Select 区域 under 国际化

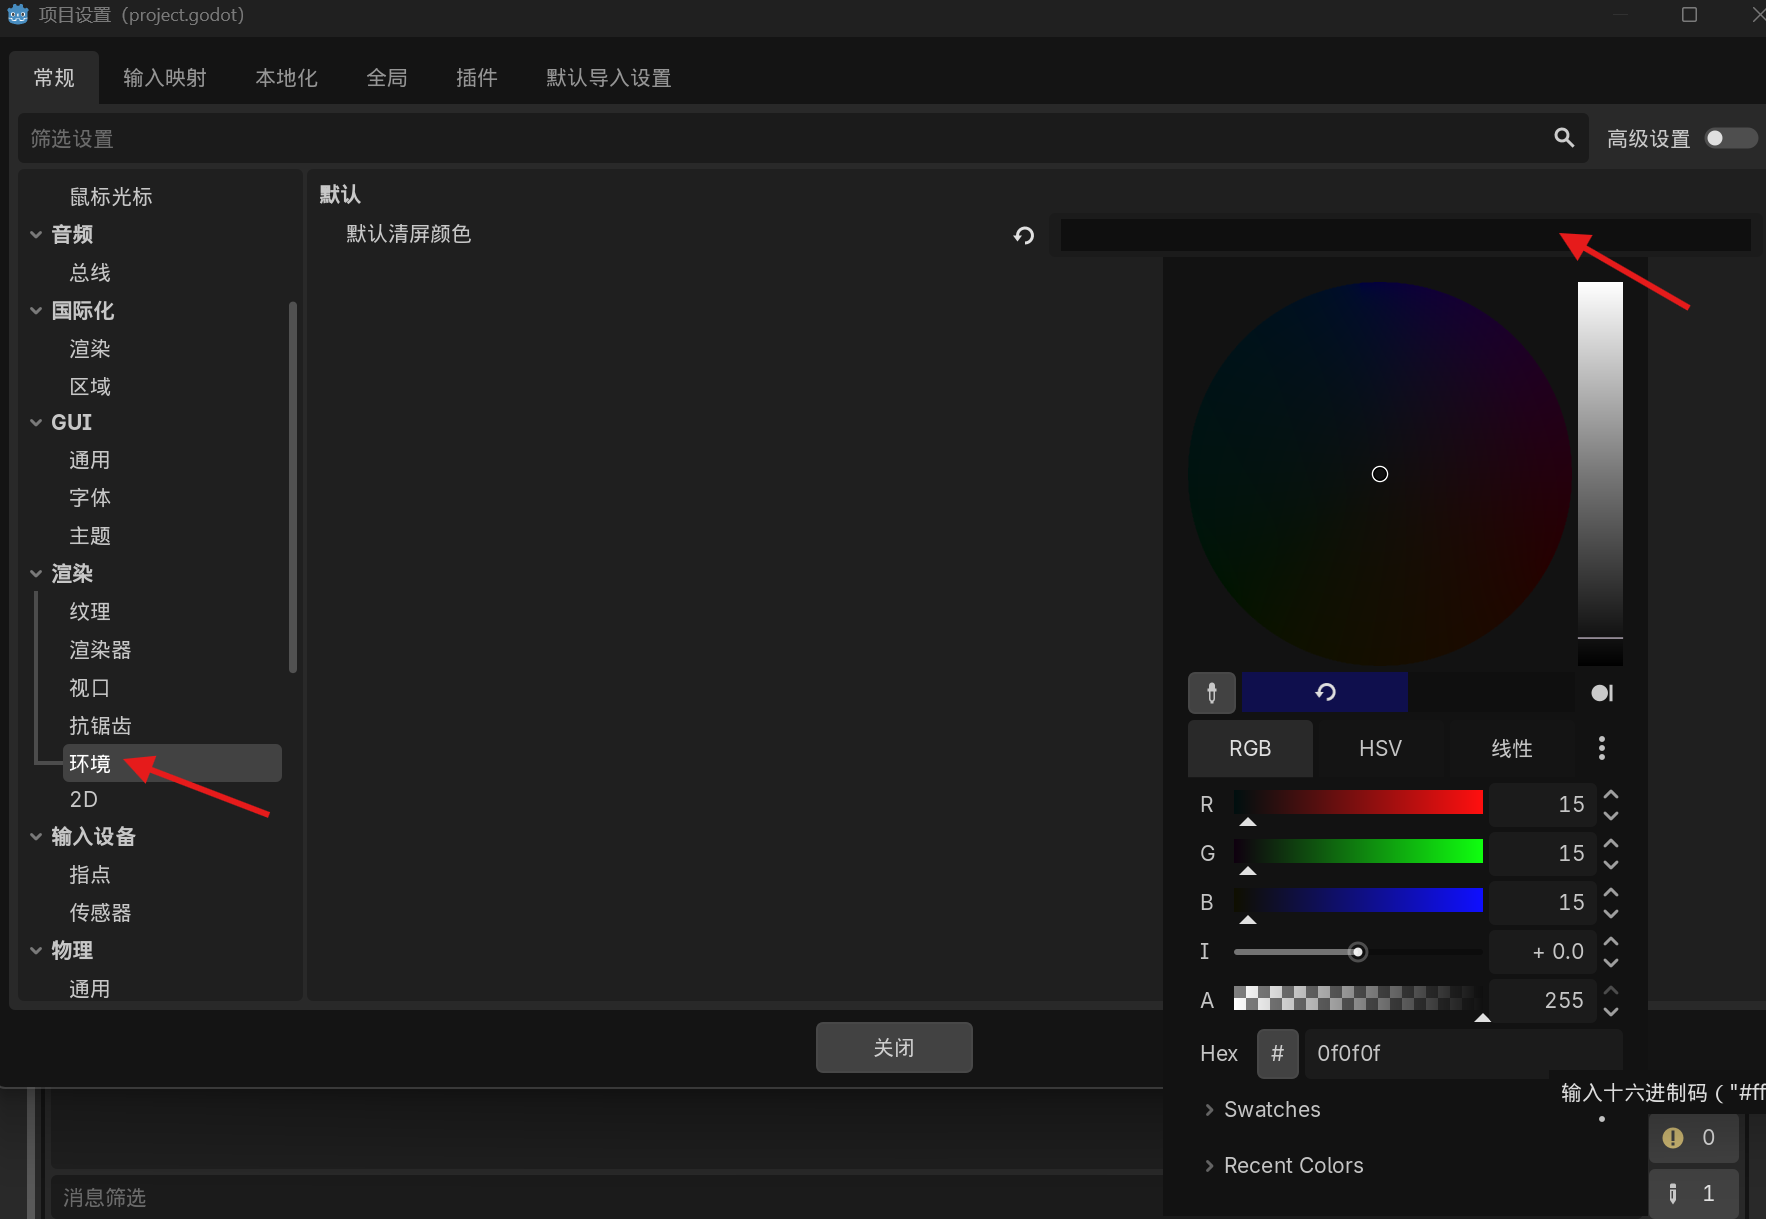pos(90,386)
